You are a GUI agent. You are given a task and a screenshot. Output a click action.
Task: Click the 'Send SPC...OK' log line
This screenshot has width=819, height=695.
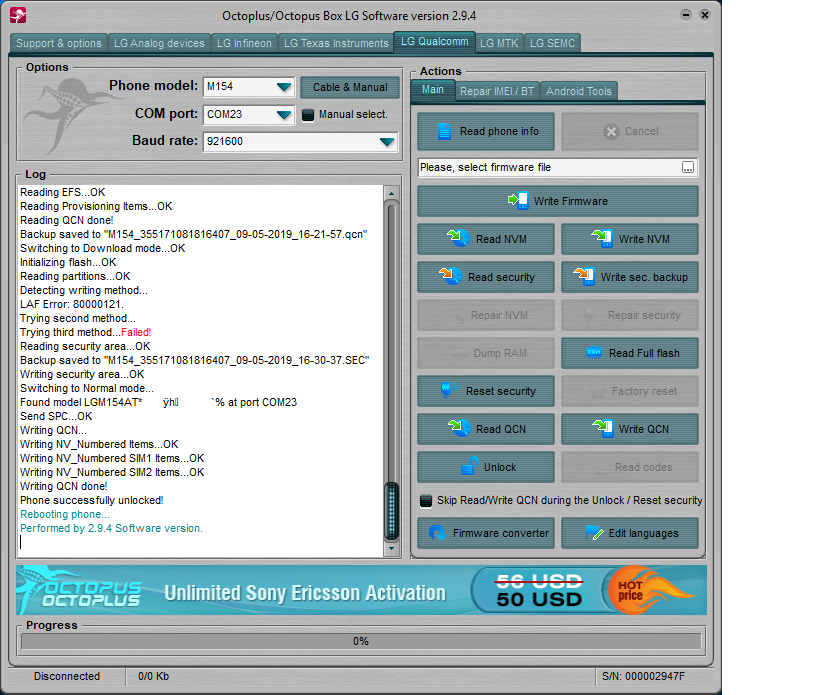(56, 416)
